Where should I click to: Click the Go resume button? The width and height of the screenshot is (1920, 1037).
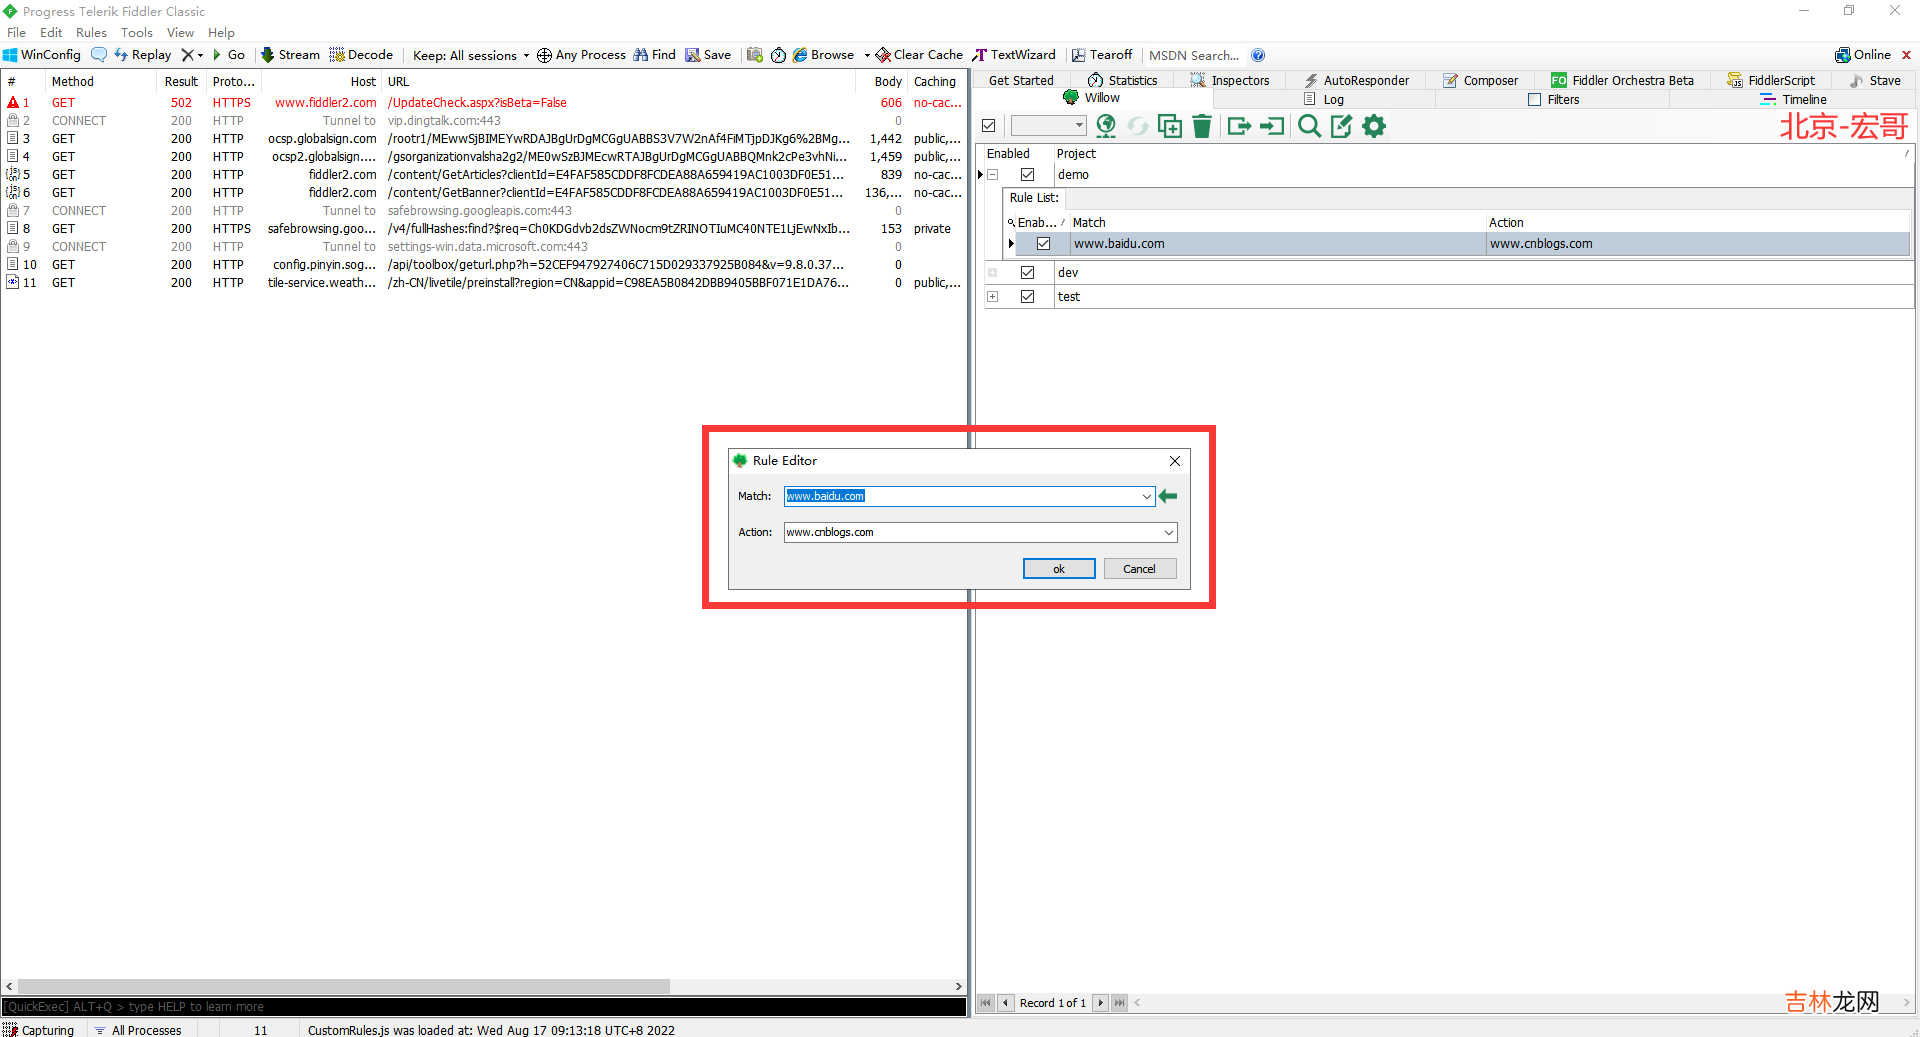[229, 55]
